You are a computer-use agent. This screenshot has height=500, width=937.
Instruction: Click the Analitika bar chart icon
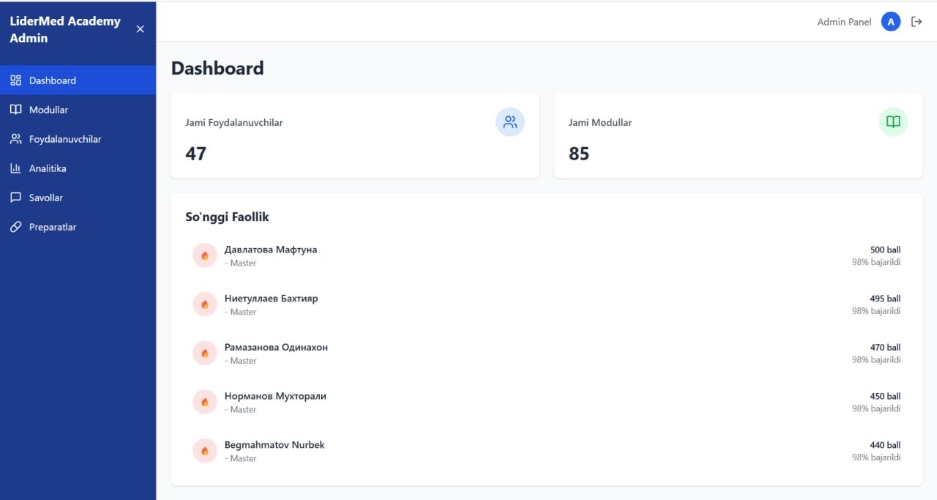coord(16,168)
